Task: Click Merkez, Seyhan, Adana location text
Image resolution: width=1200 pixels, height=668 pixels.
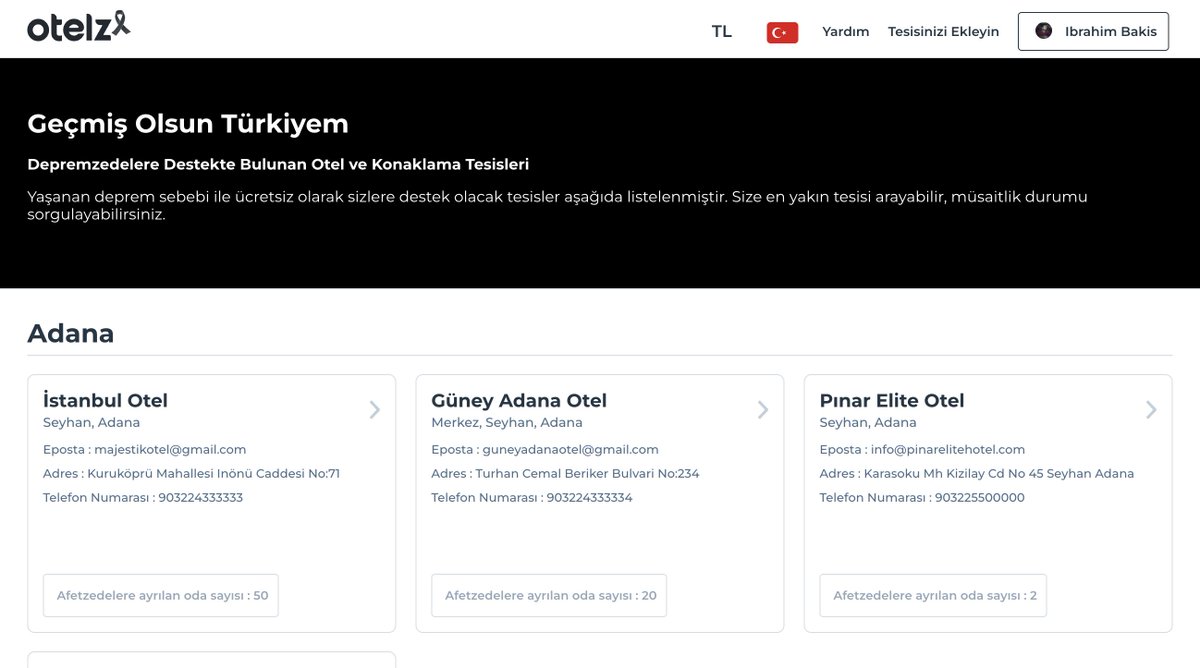Action: point(507,423)
